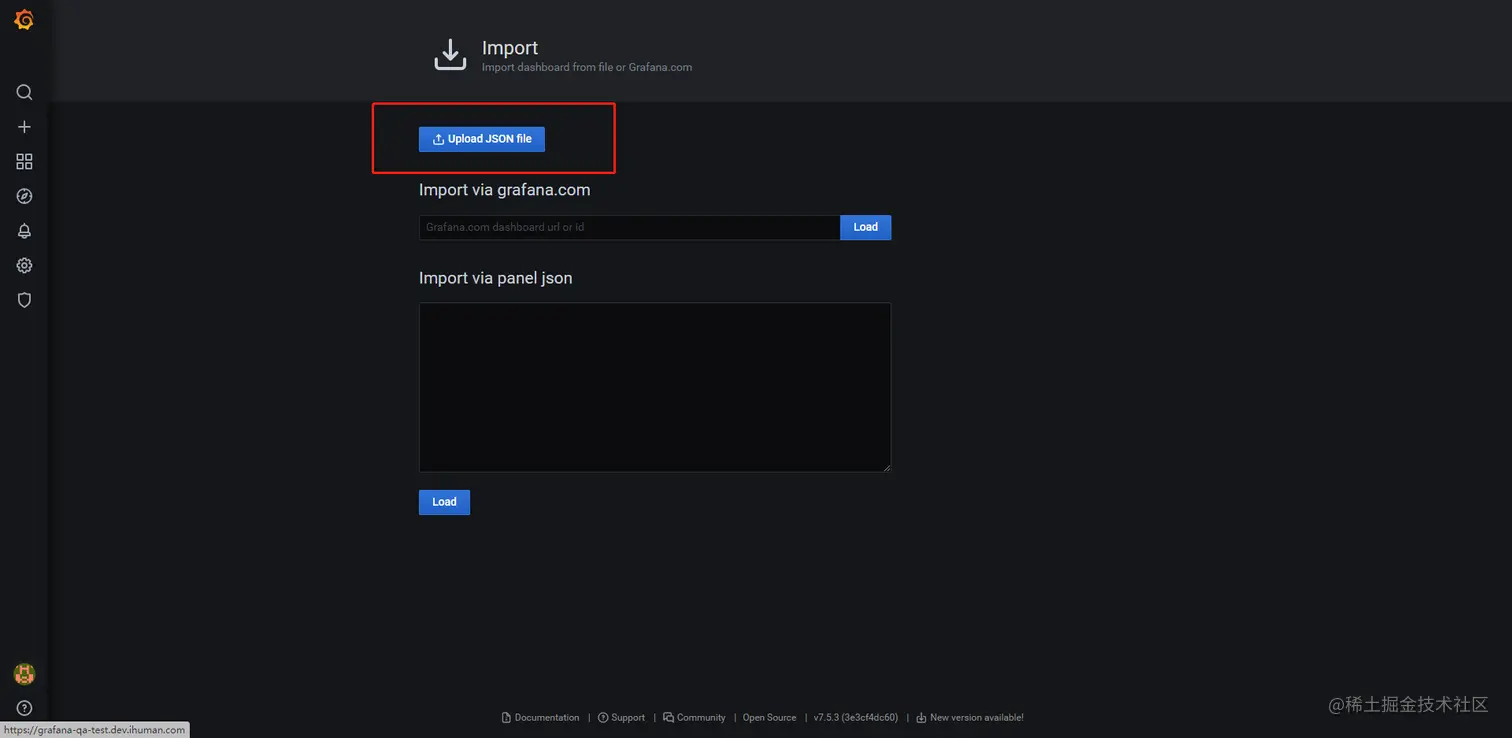Click the Import via panel json heading
This screenshot has height=738, width=1512.
496,278
